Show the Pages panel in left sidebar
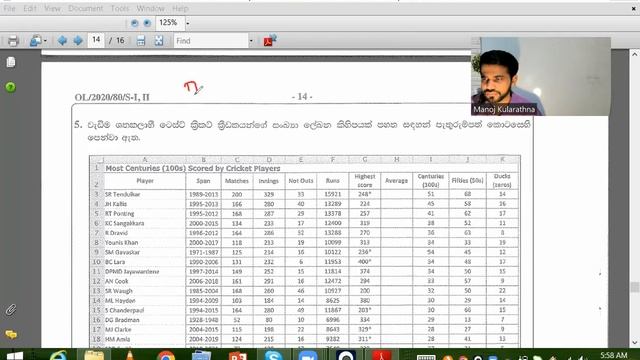The width and height of the screenshot is (640, 360). (x=11, y=62)
